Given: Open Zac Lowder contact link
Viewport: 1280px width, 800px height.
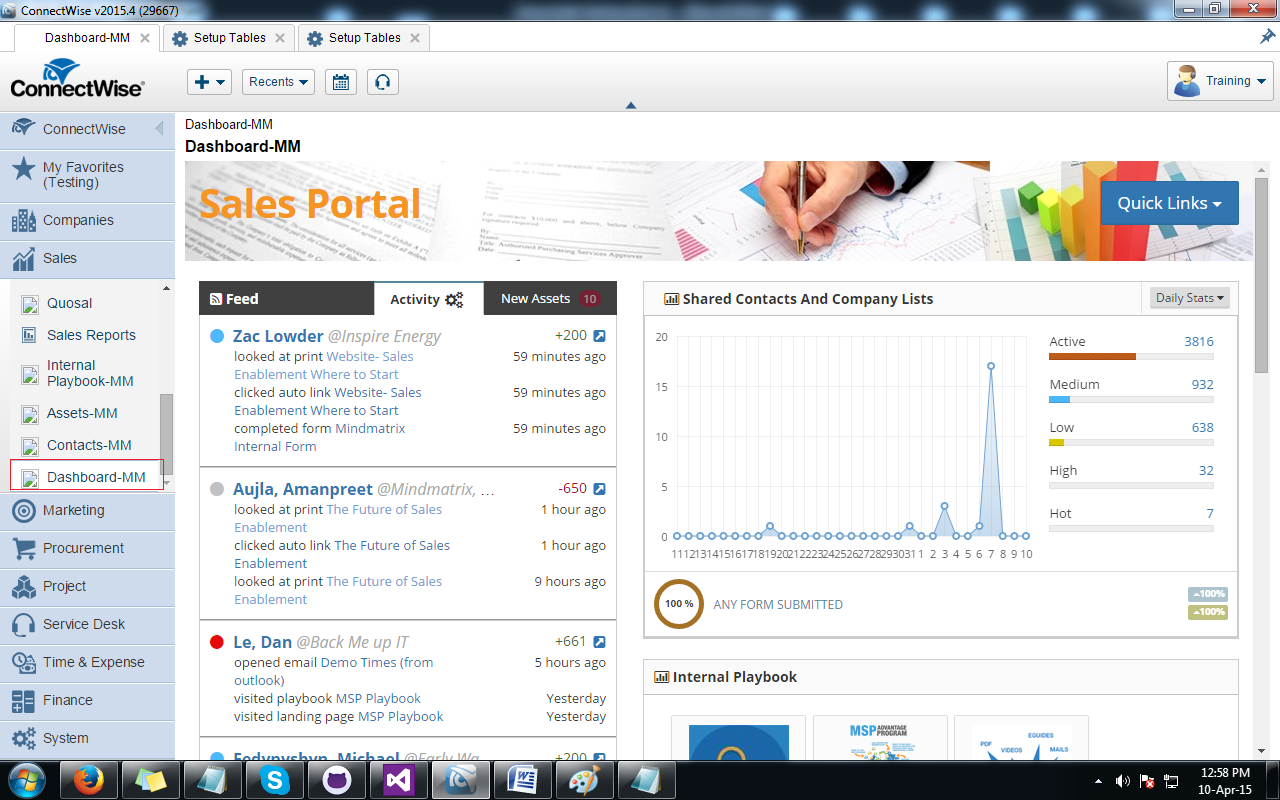Looking at the screenshot, I should [x=278, y=336].
